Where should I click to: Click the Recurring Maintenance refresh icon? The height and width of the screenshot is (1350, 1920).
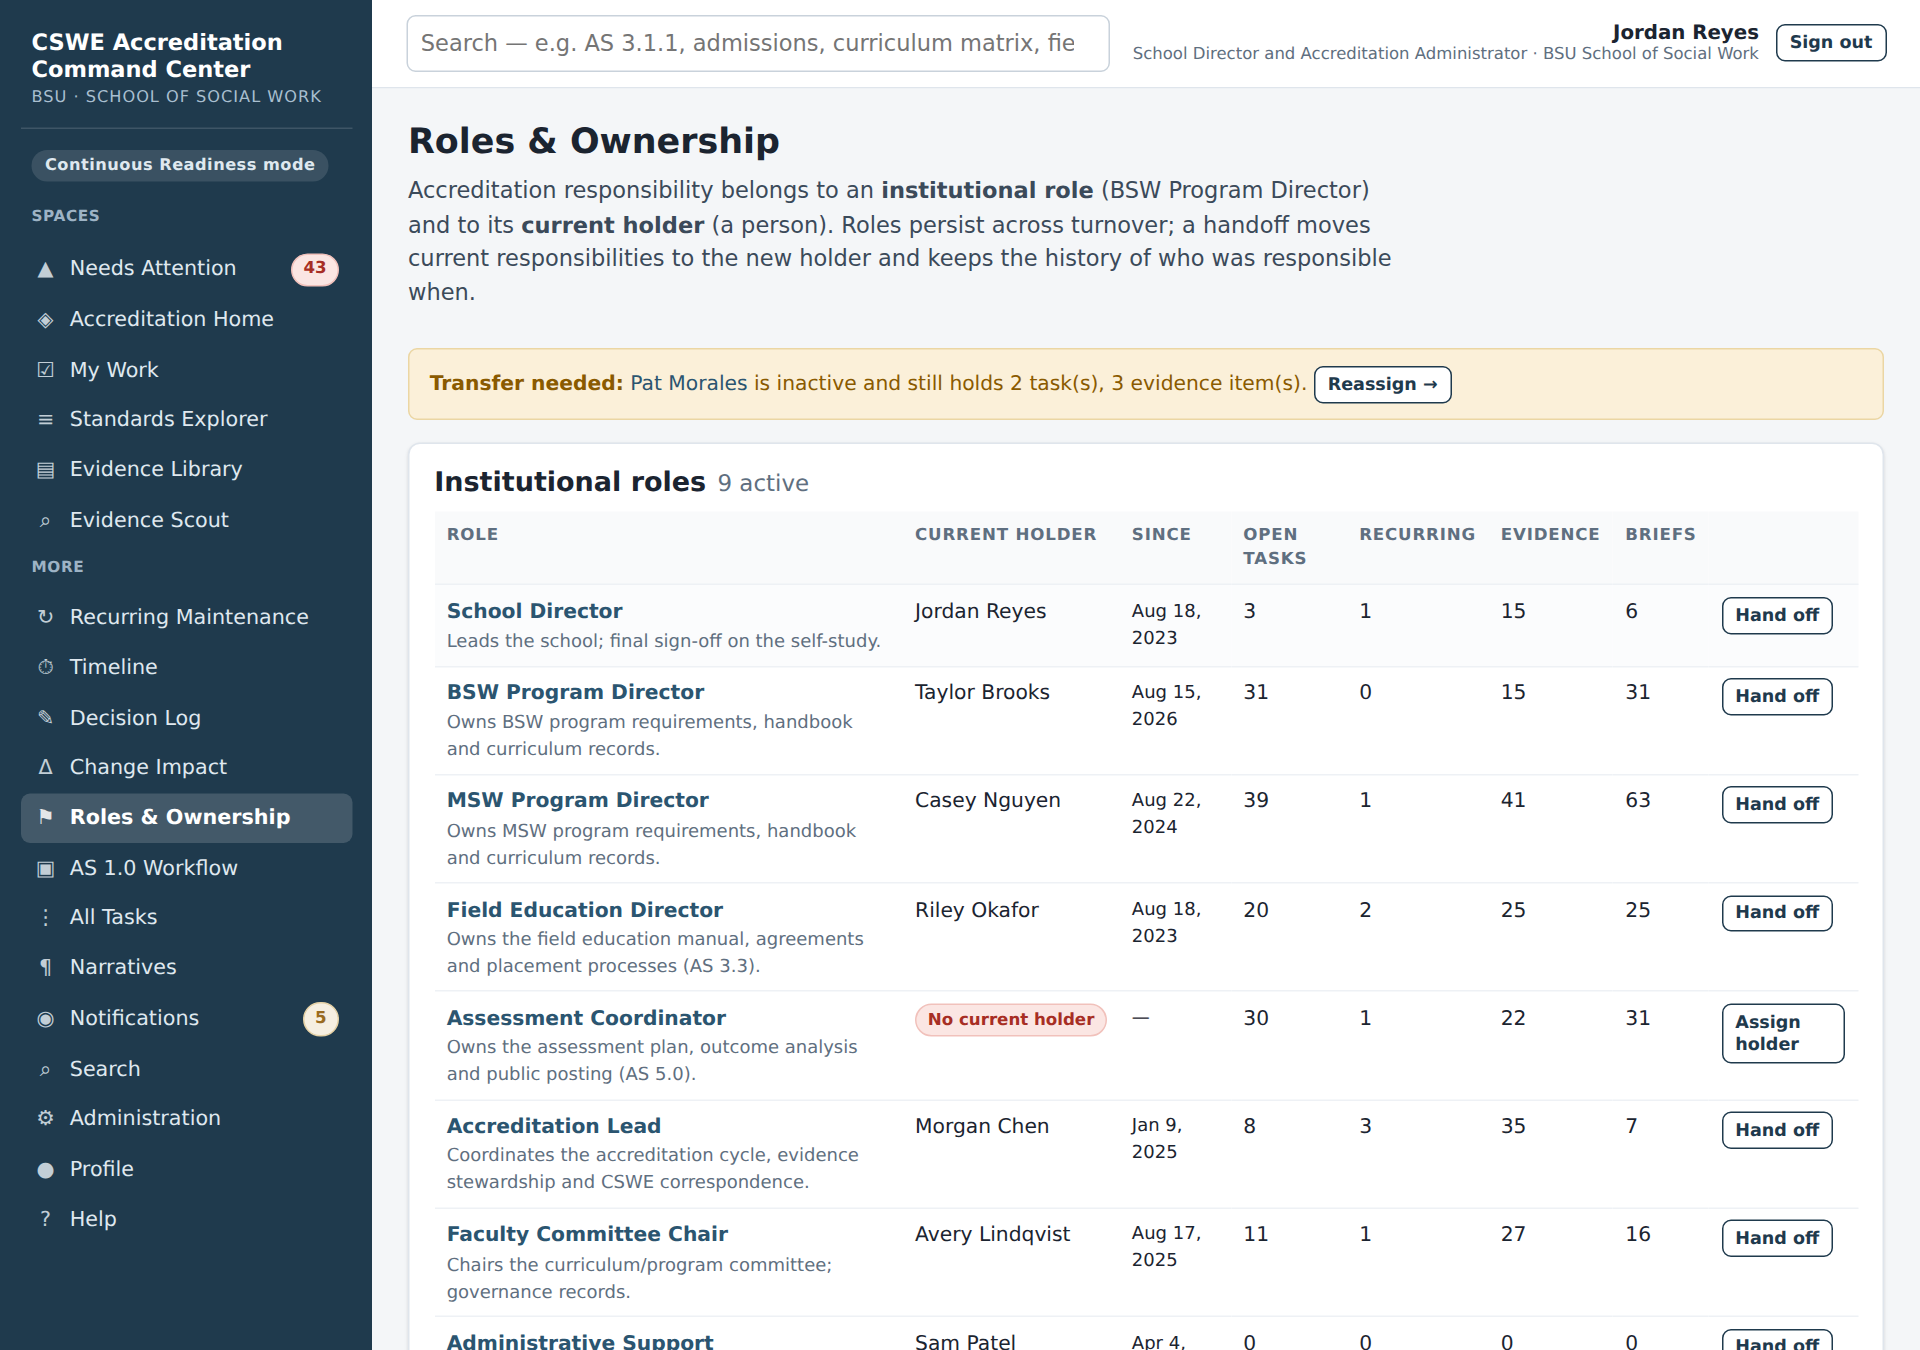point(45,617)
